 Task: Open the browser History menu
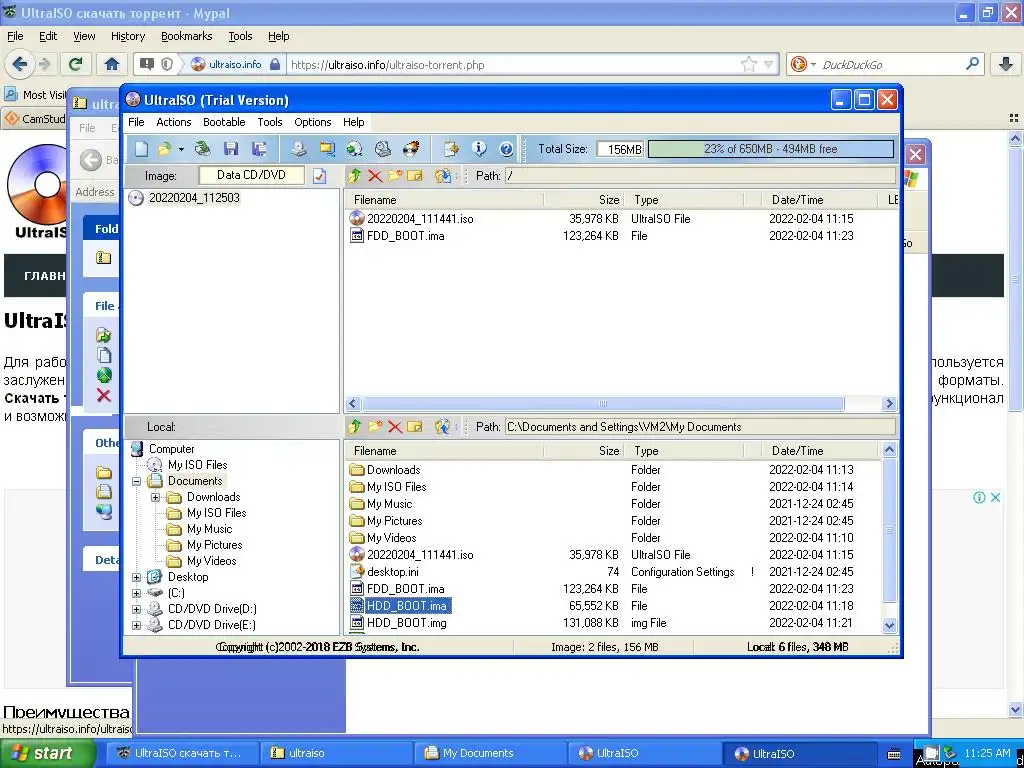tap(127, 37)
